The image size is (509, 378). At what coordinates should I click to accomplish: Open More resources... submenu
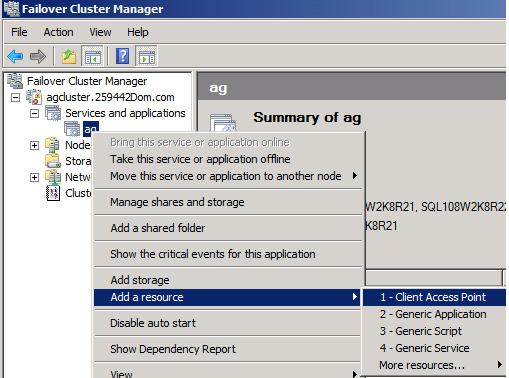[x=434, y=365]
